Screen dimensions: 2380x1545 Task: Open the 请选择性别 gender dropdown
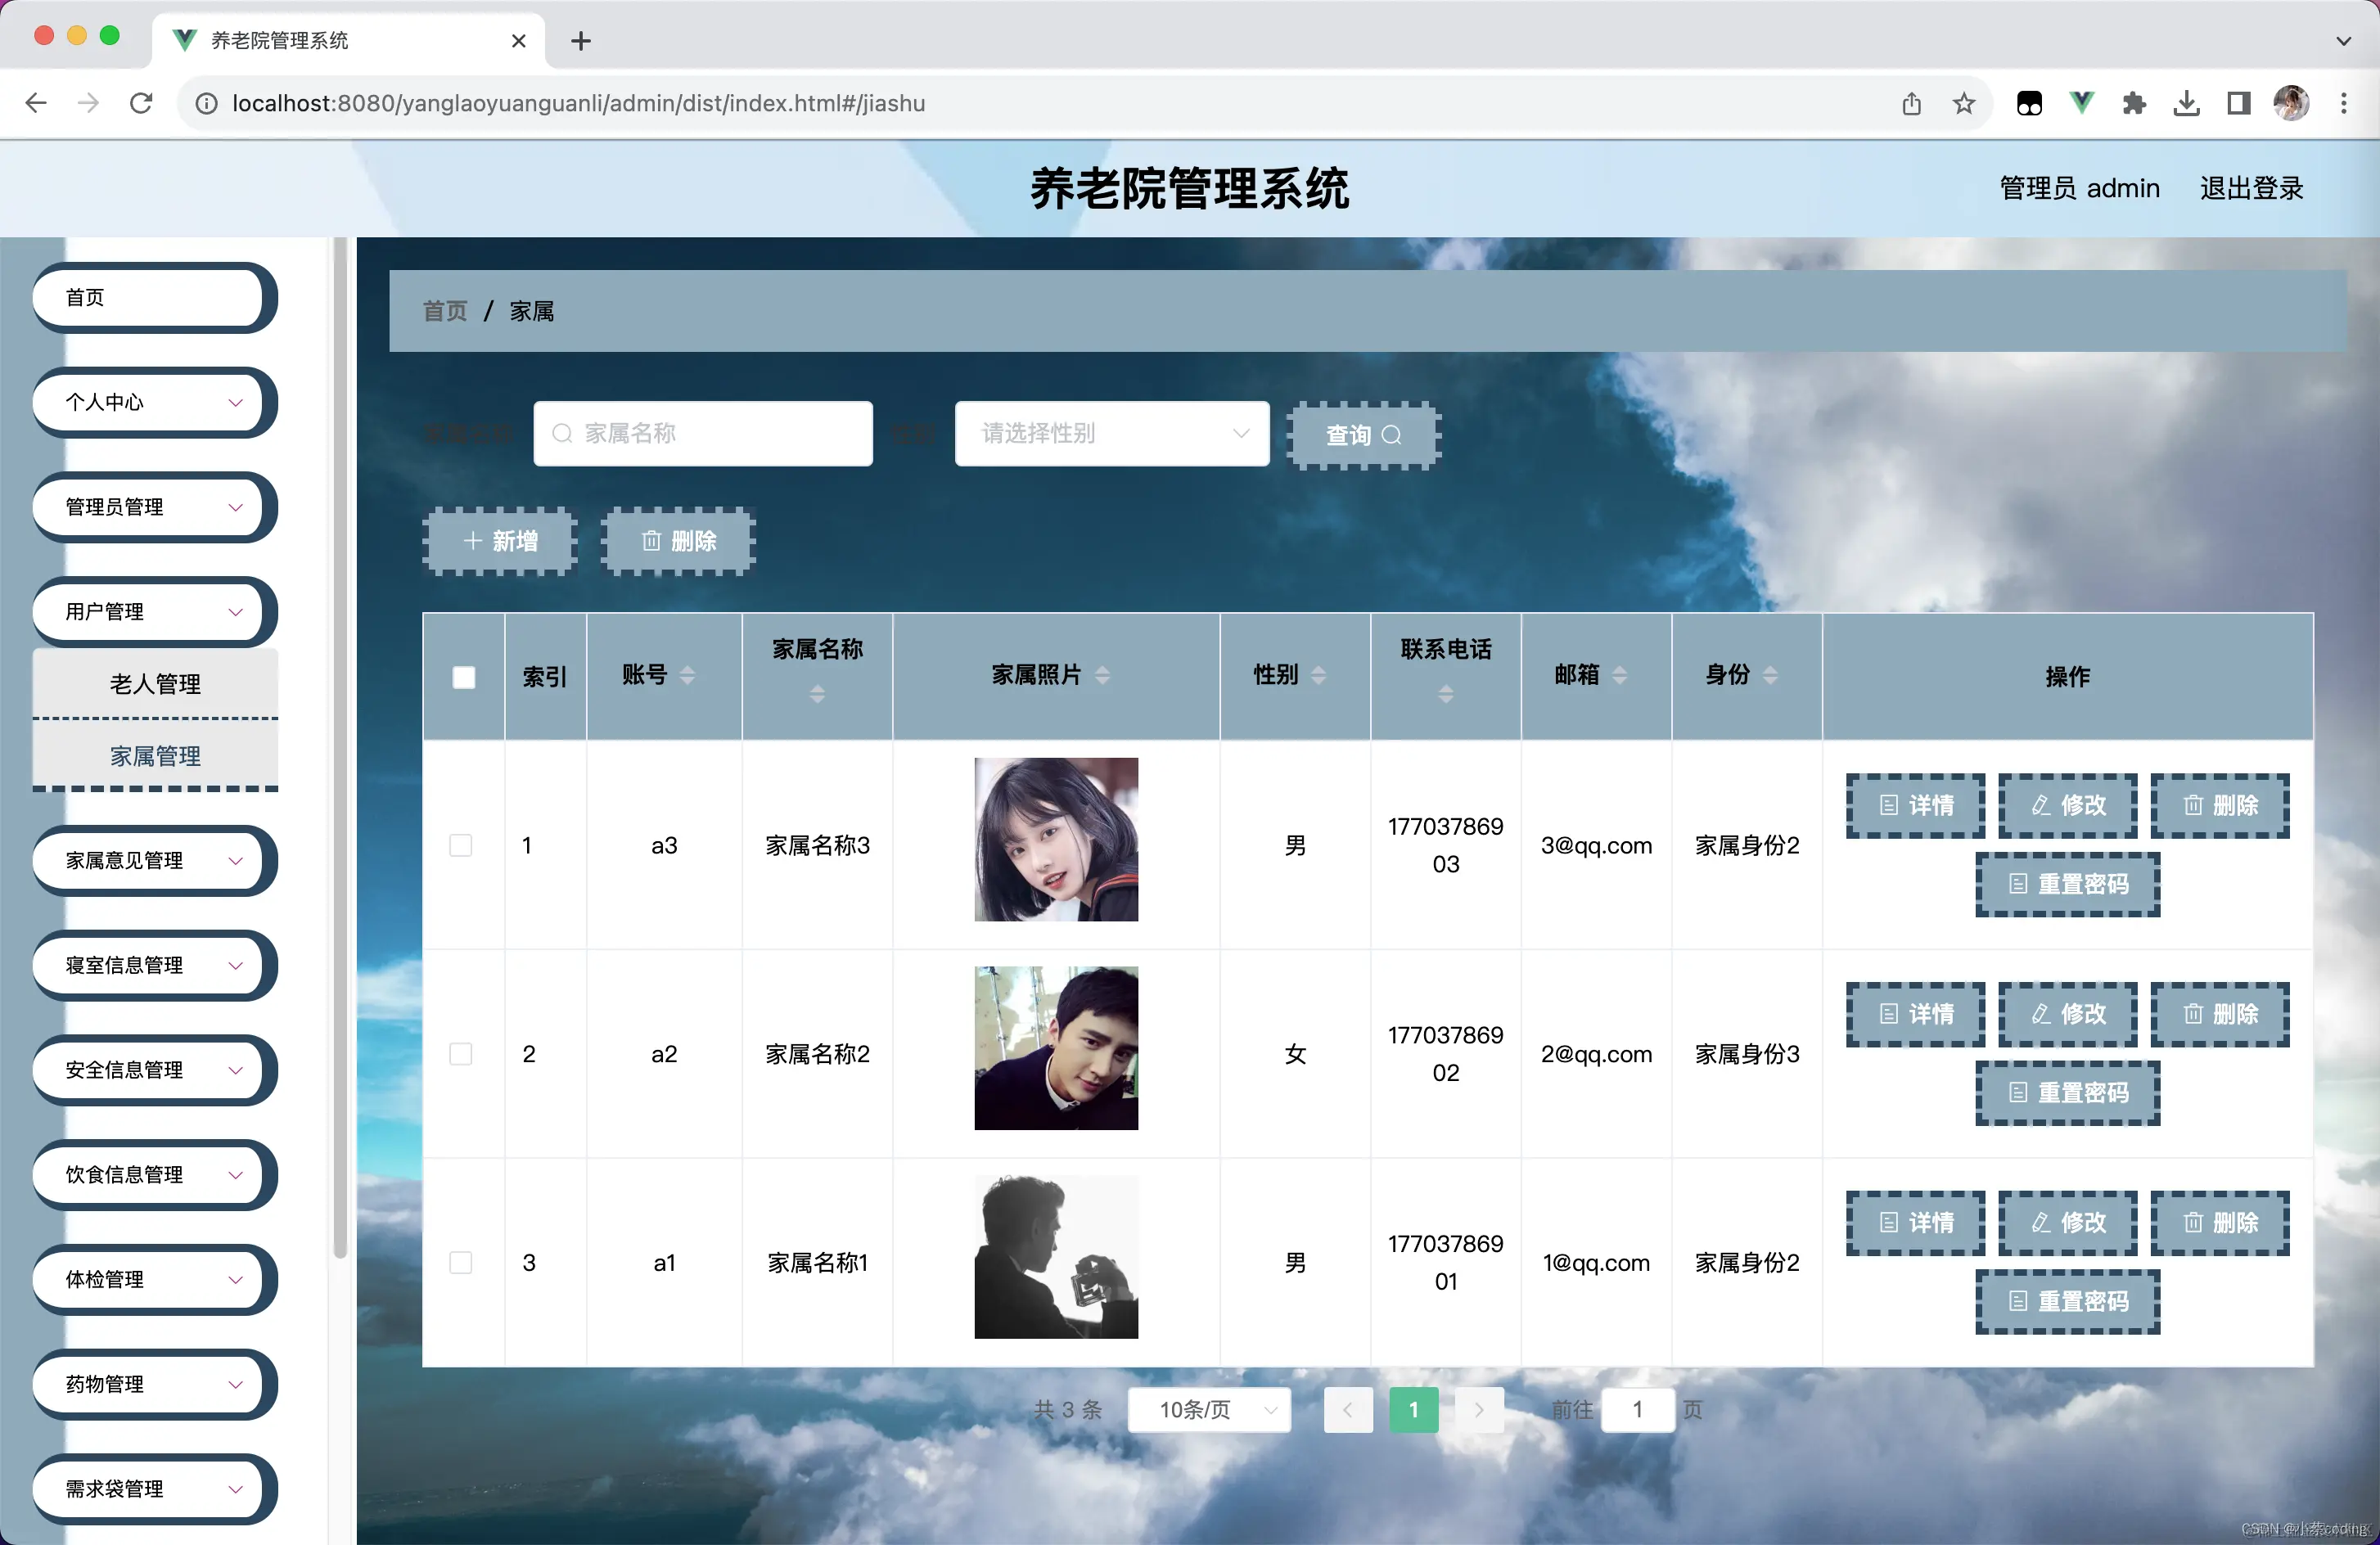(x=1111, y=433)
